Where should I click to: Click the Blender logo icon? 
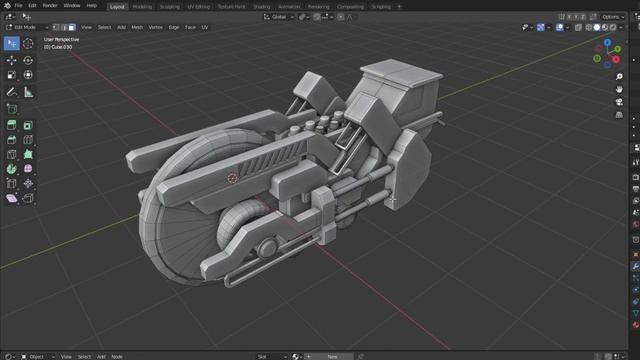[7, 6]
